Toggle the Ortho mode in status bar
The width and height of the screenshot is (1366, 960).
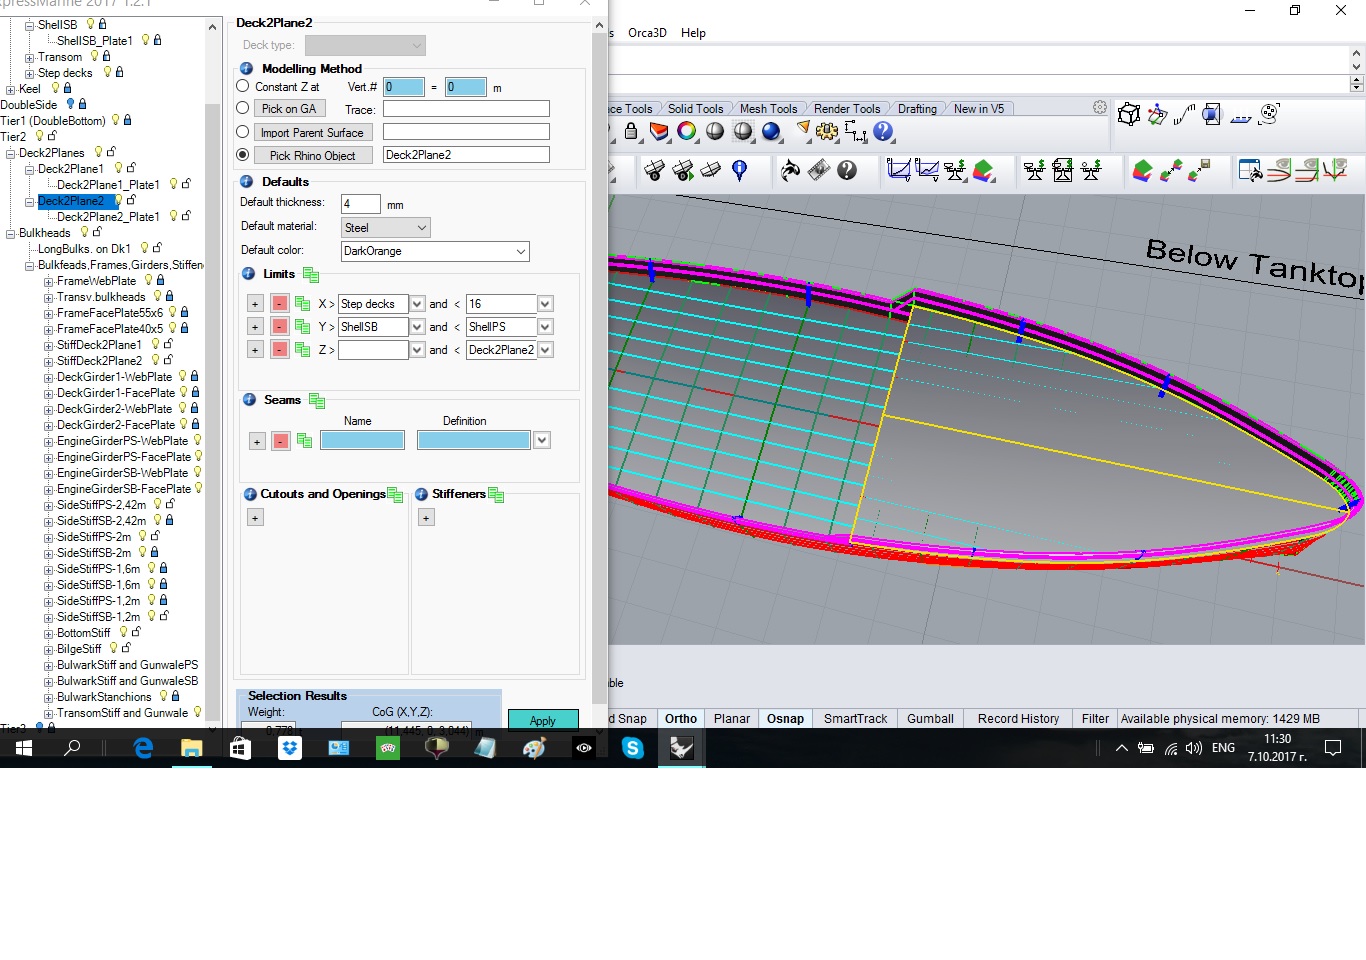(681, 719)
